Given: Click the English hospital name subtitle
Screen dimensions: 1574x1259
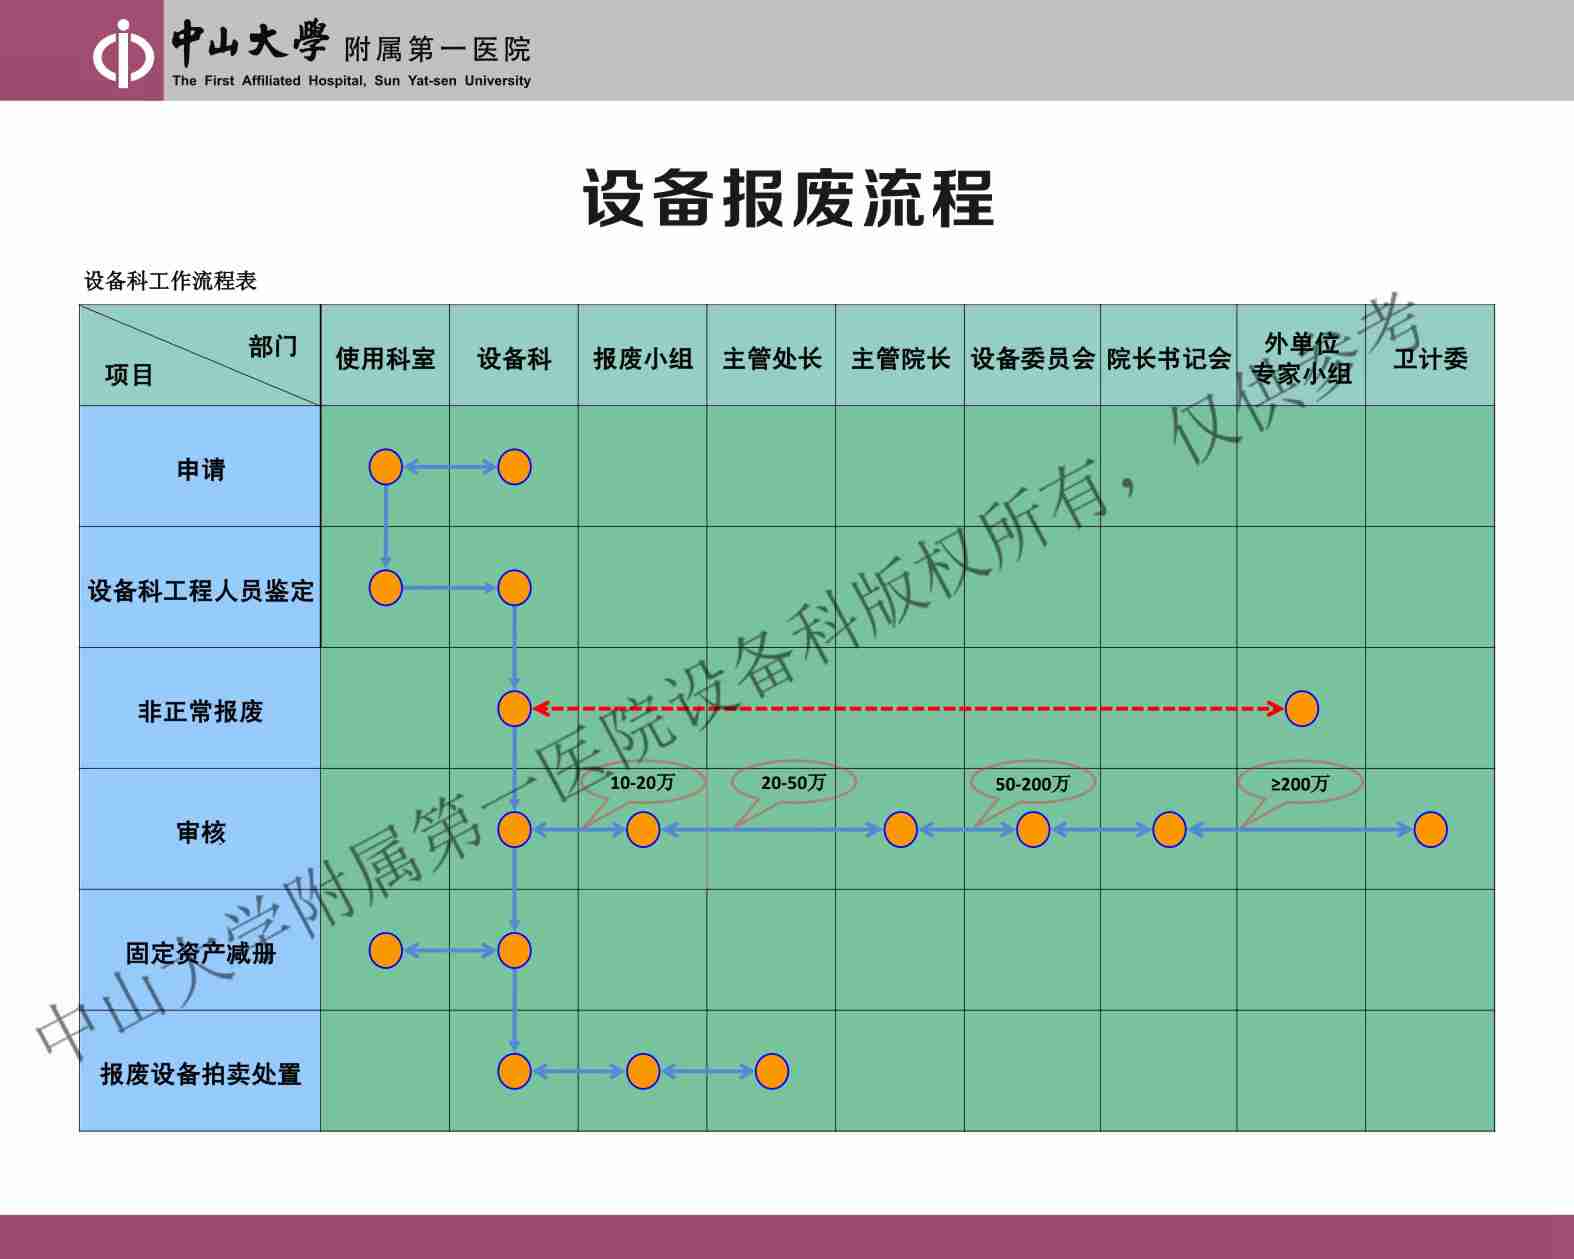Looking at the screenshot, I should coord(351,81).
